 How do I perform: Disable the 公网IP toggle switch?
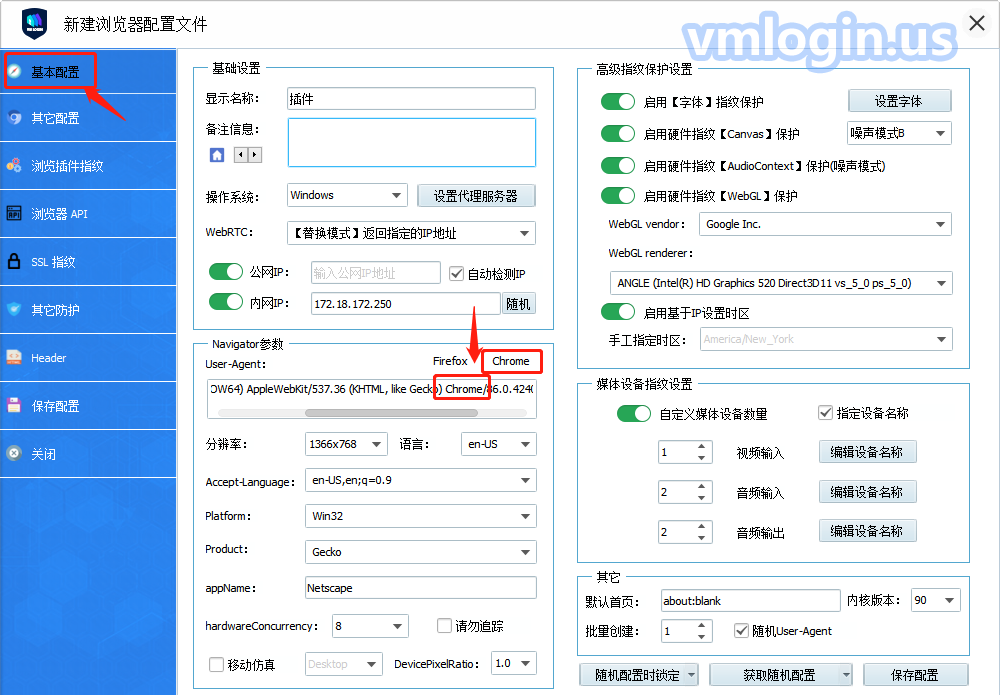pos(226,273)
